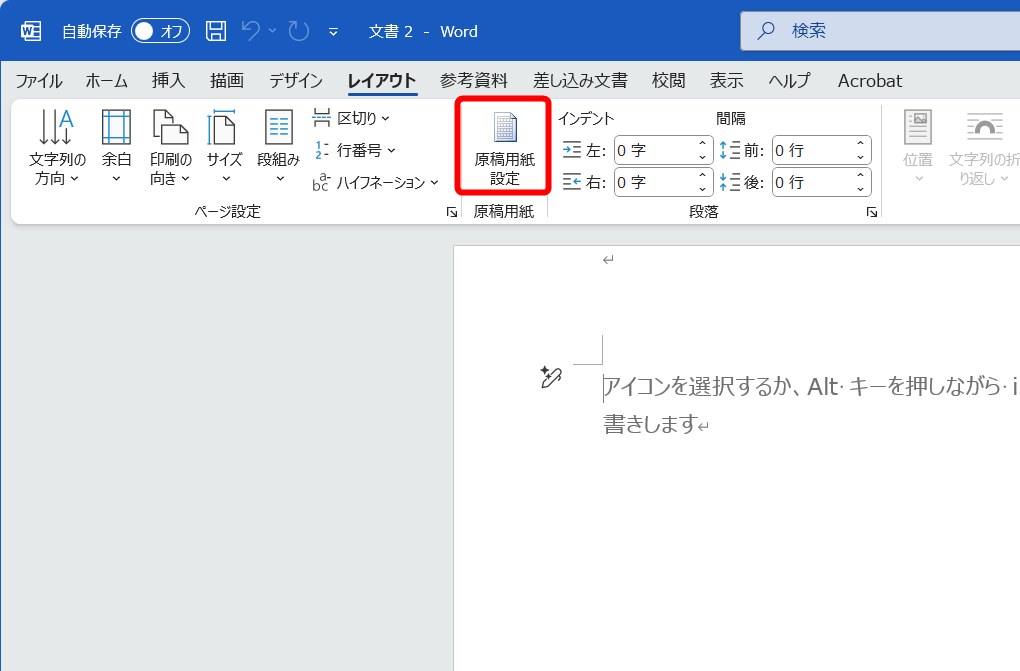The width and height of the screenshot is (1020, 671).
Task: Click the 保存 save icon
Action: pos(215,31)
